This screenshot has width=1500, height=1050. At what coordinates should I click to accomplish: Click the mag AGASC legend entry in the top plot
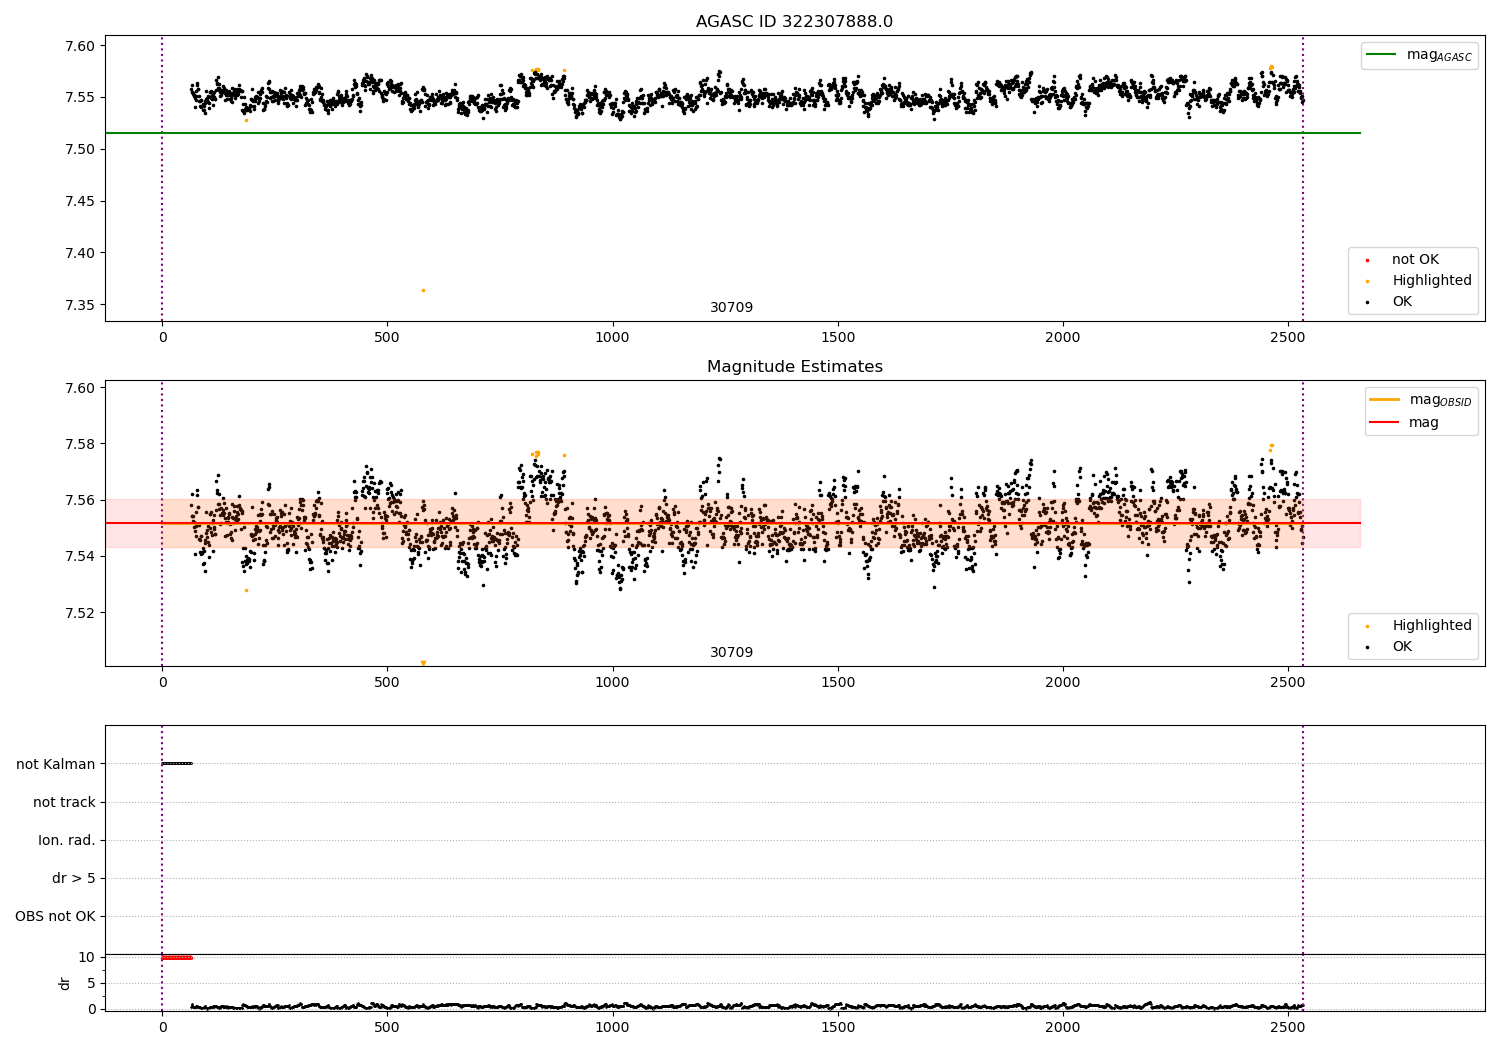tap(1420, 55)
